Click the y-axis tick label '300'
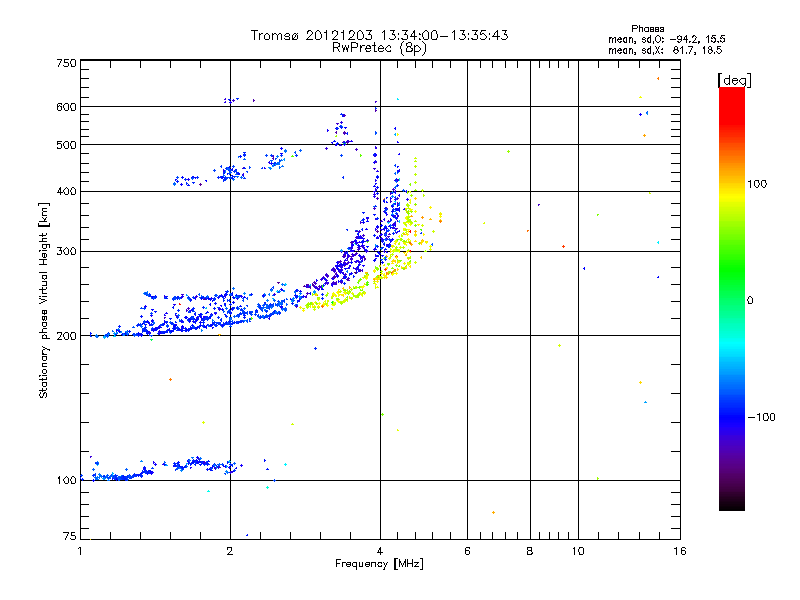The image size is (800, 600). (66, 251)
